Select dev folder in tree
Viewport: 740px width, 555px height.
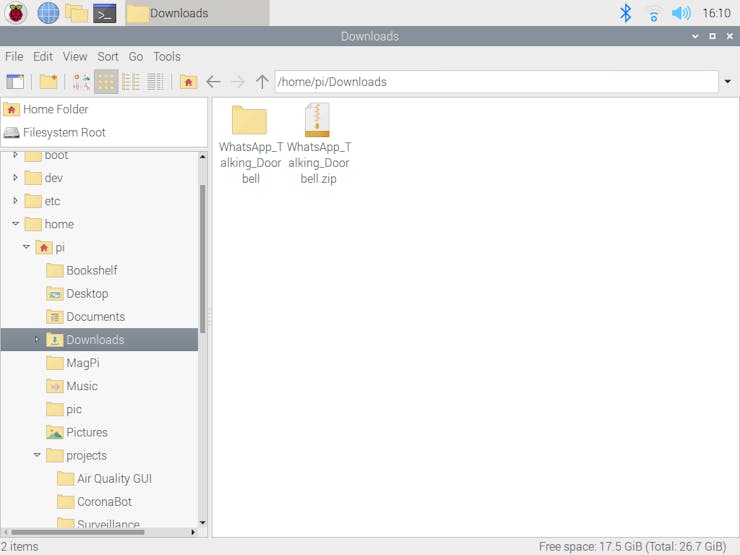pos(99,178)
